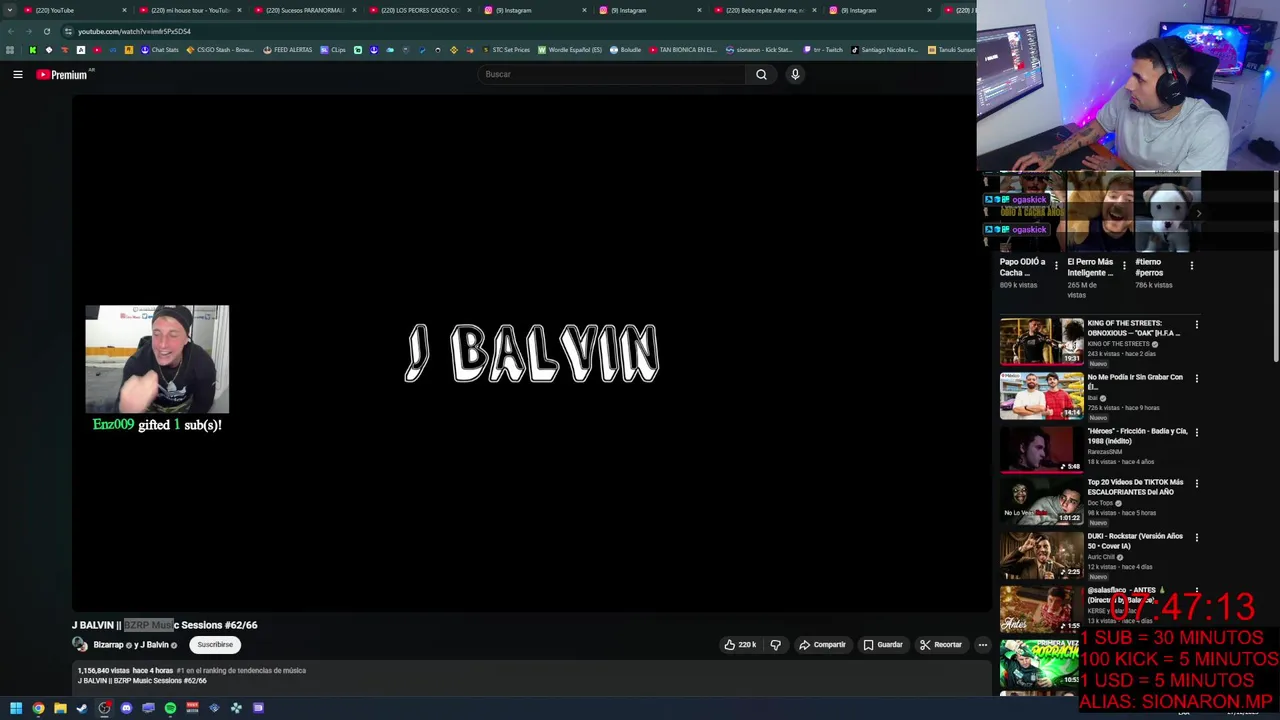Image resolution: width=1280 pixels, height=720 pixels.
Task: Open '#tierno #perros' short title
Action: (x=1149, y=267)
